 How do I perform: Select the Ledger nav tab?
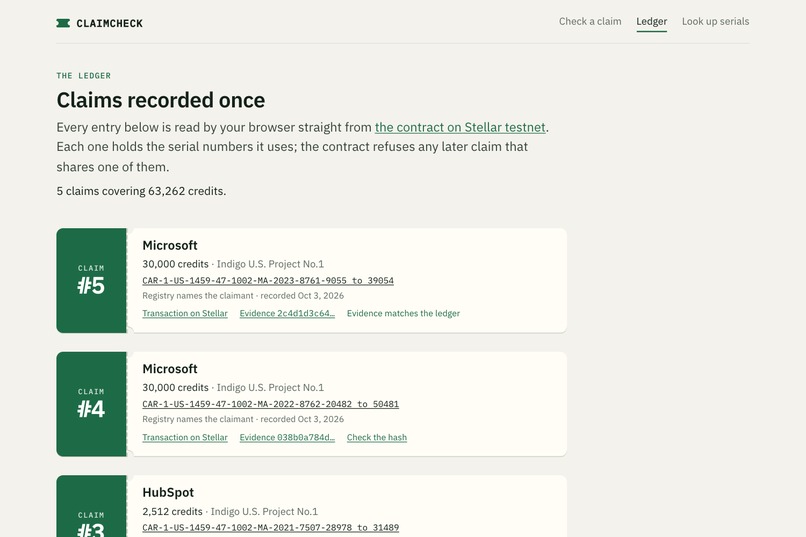pos(651,22)
